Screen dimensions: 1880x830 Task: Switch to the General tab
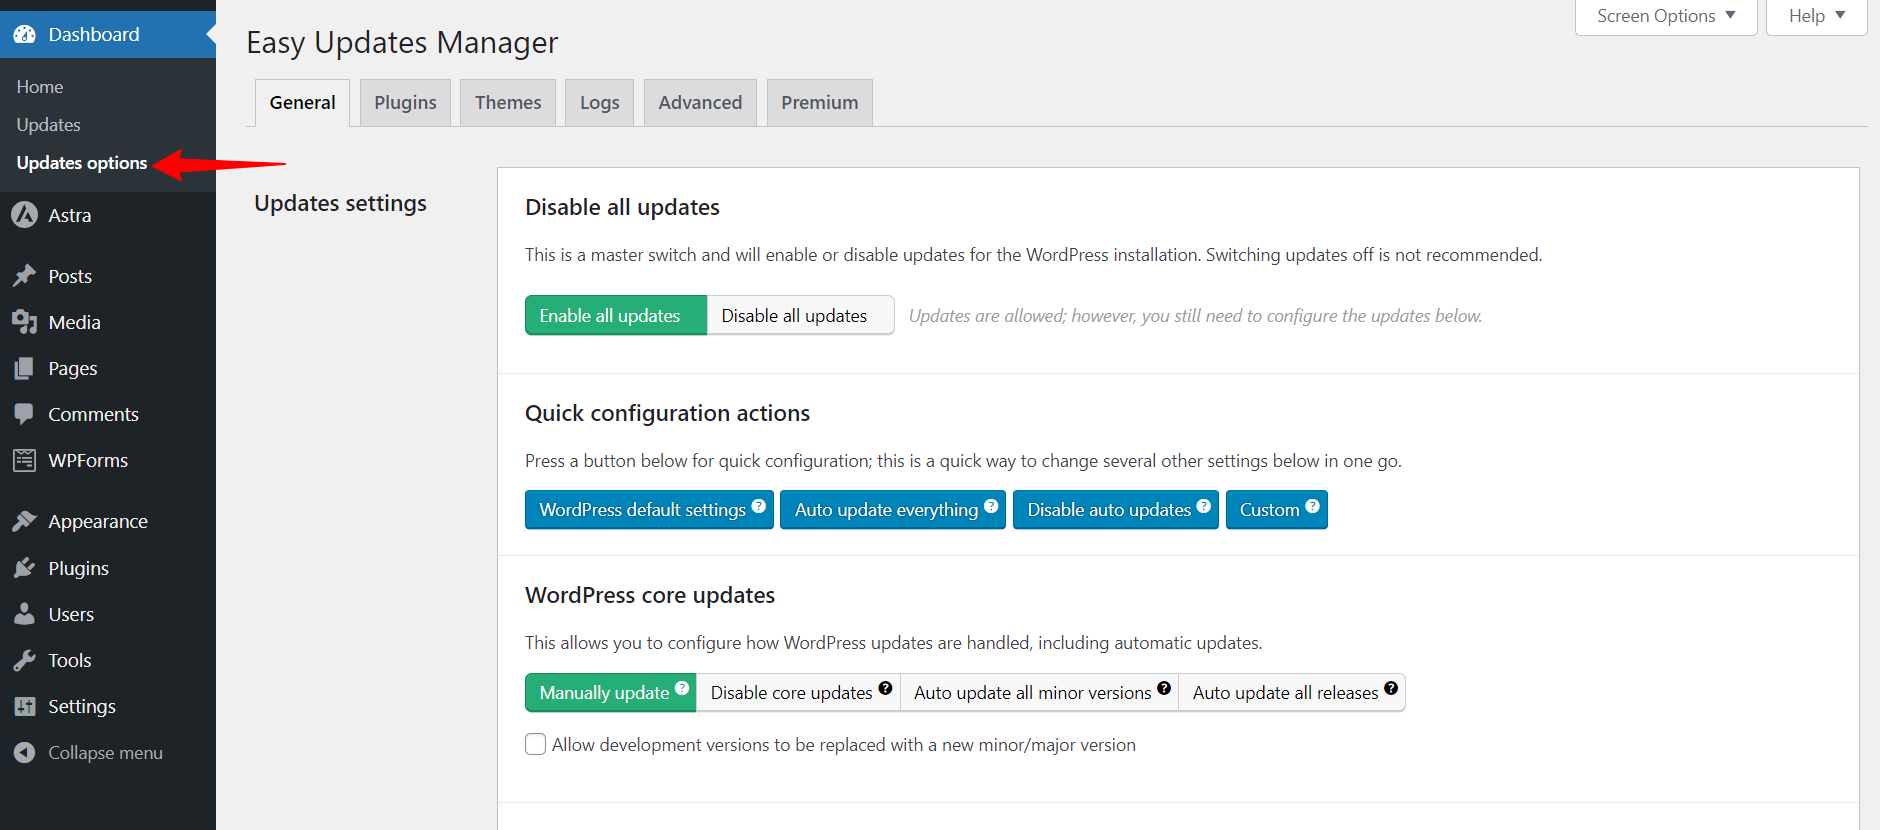tap(302, 103)
